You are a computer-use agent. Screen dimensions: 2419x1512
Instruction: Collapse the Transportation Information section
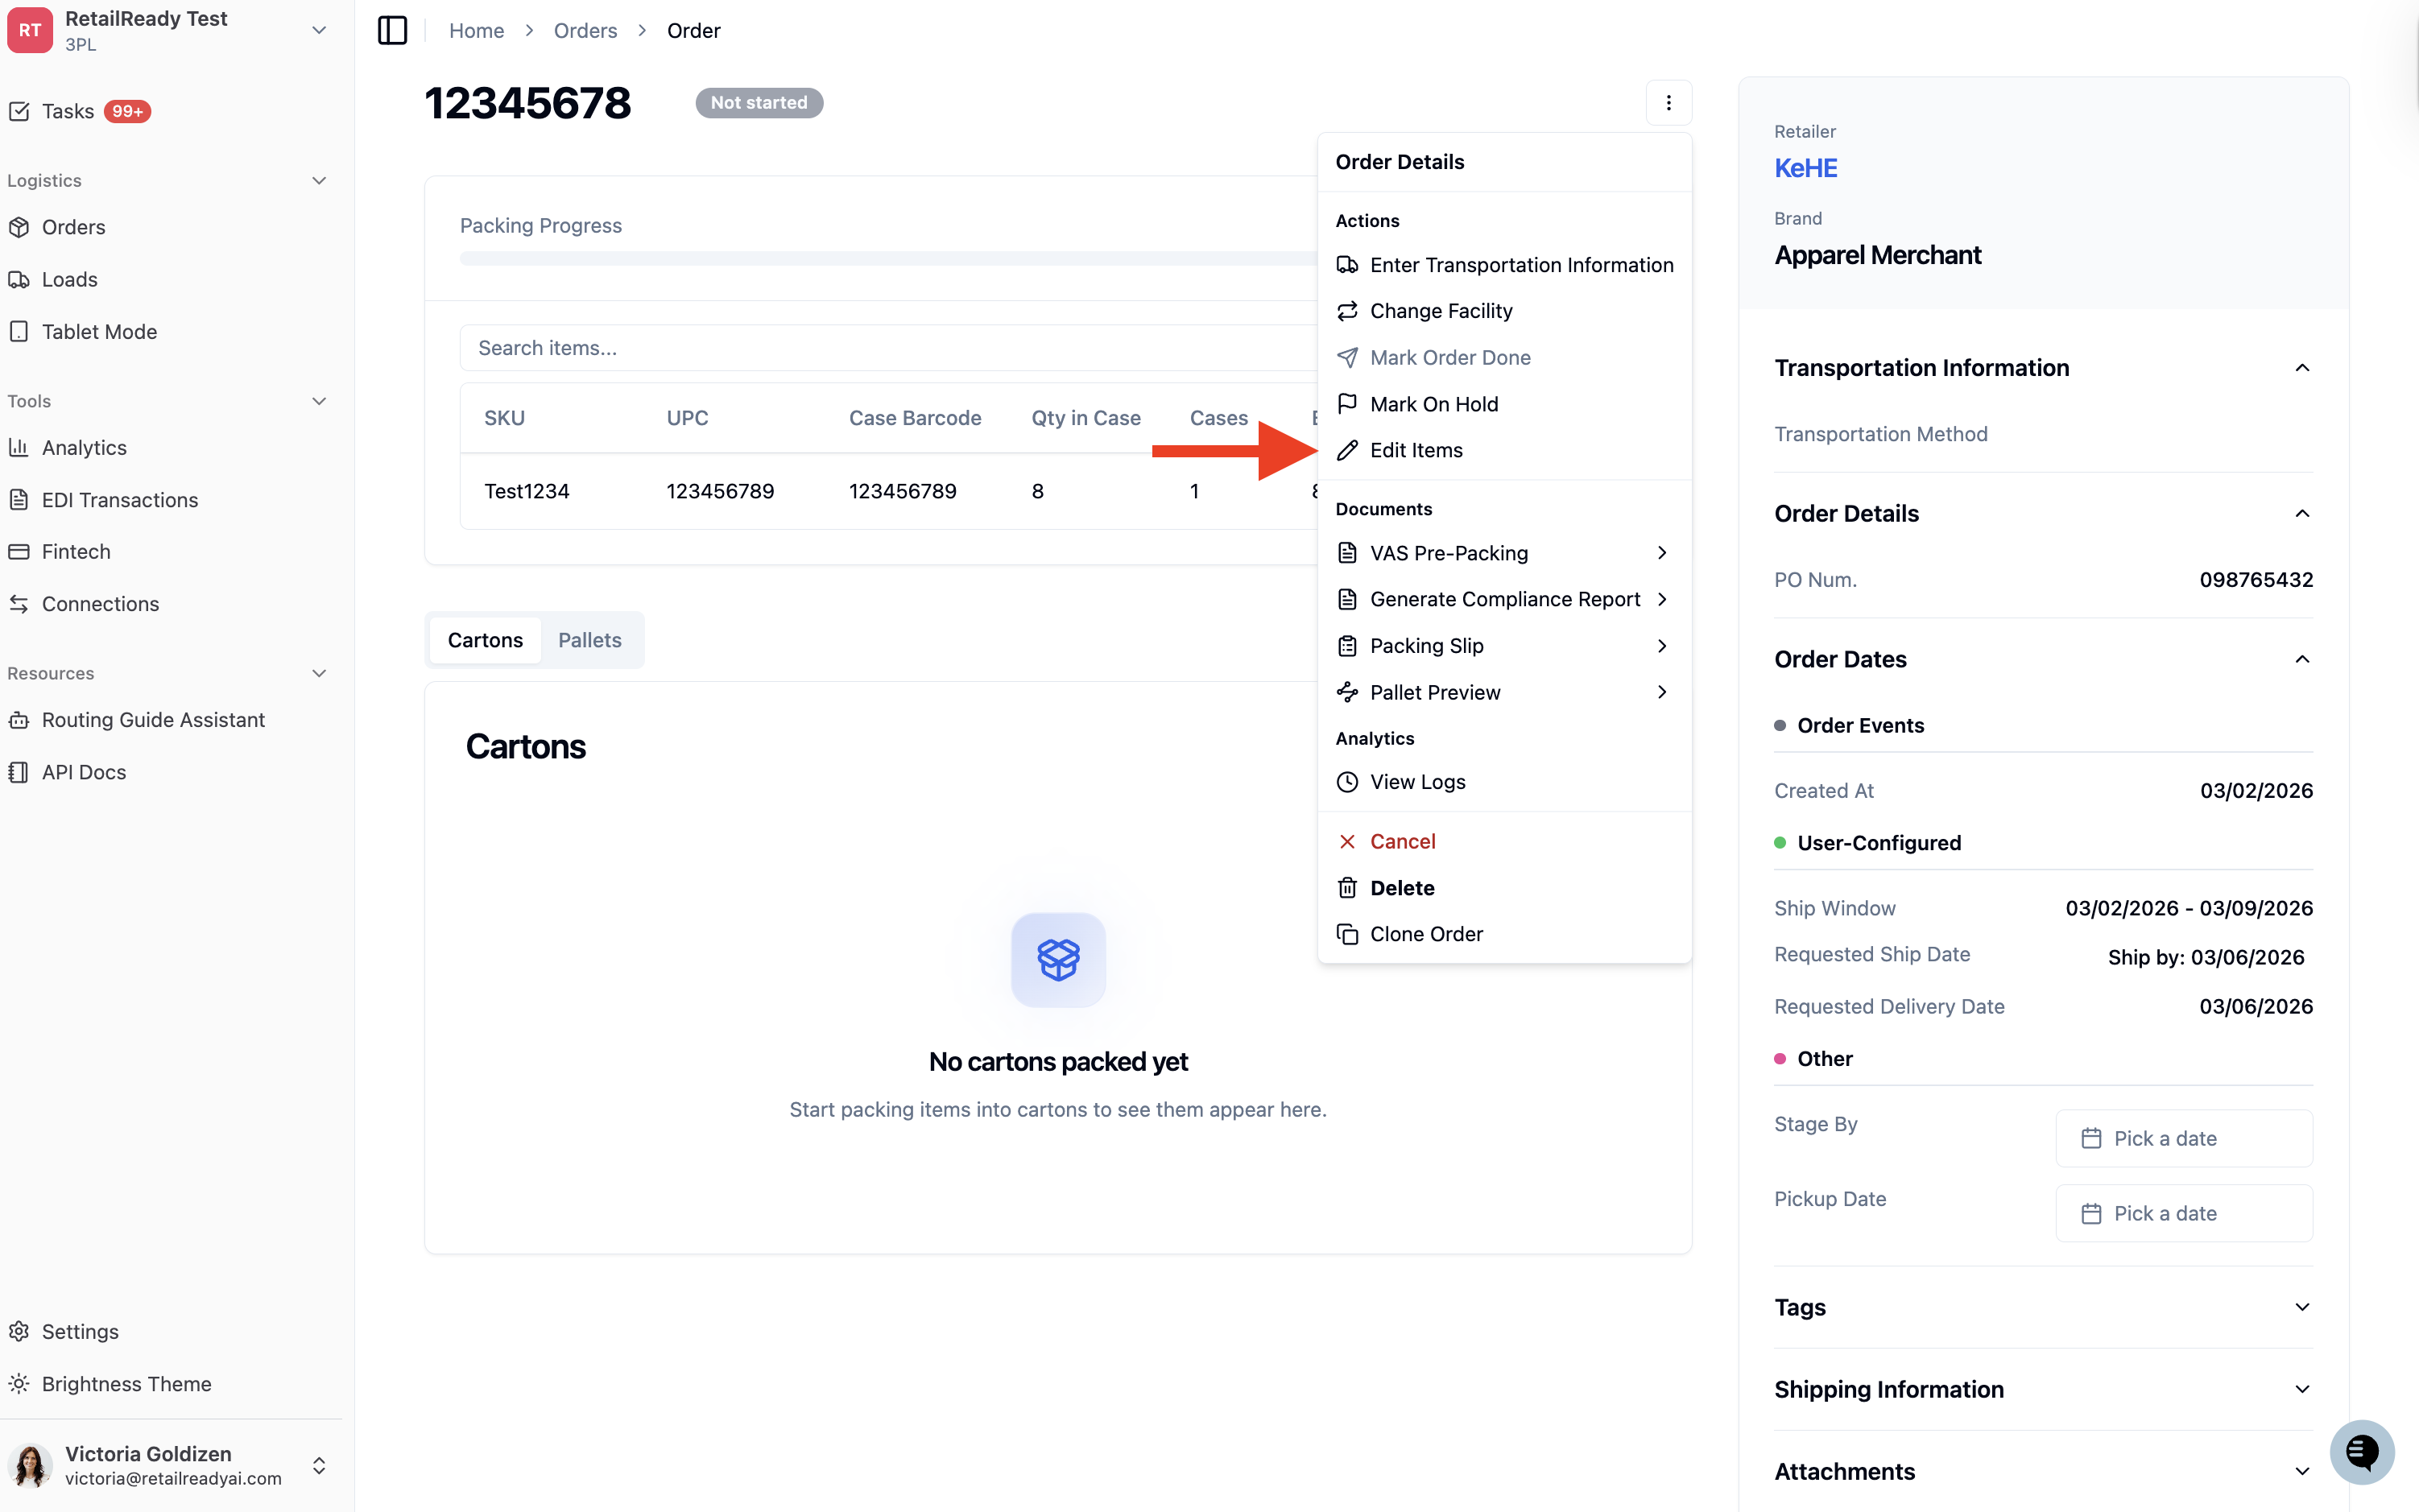2302,368
